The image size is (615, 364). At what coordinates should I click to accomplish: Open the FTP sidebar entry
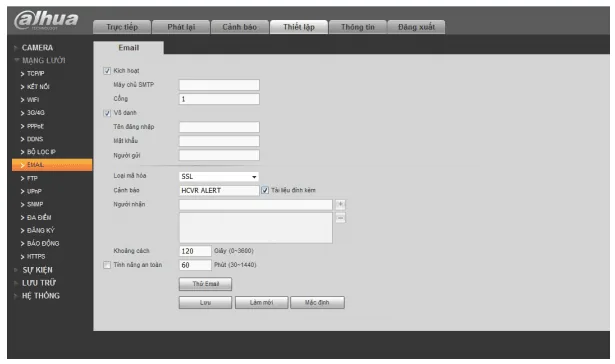[x=29, y=178]
